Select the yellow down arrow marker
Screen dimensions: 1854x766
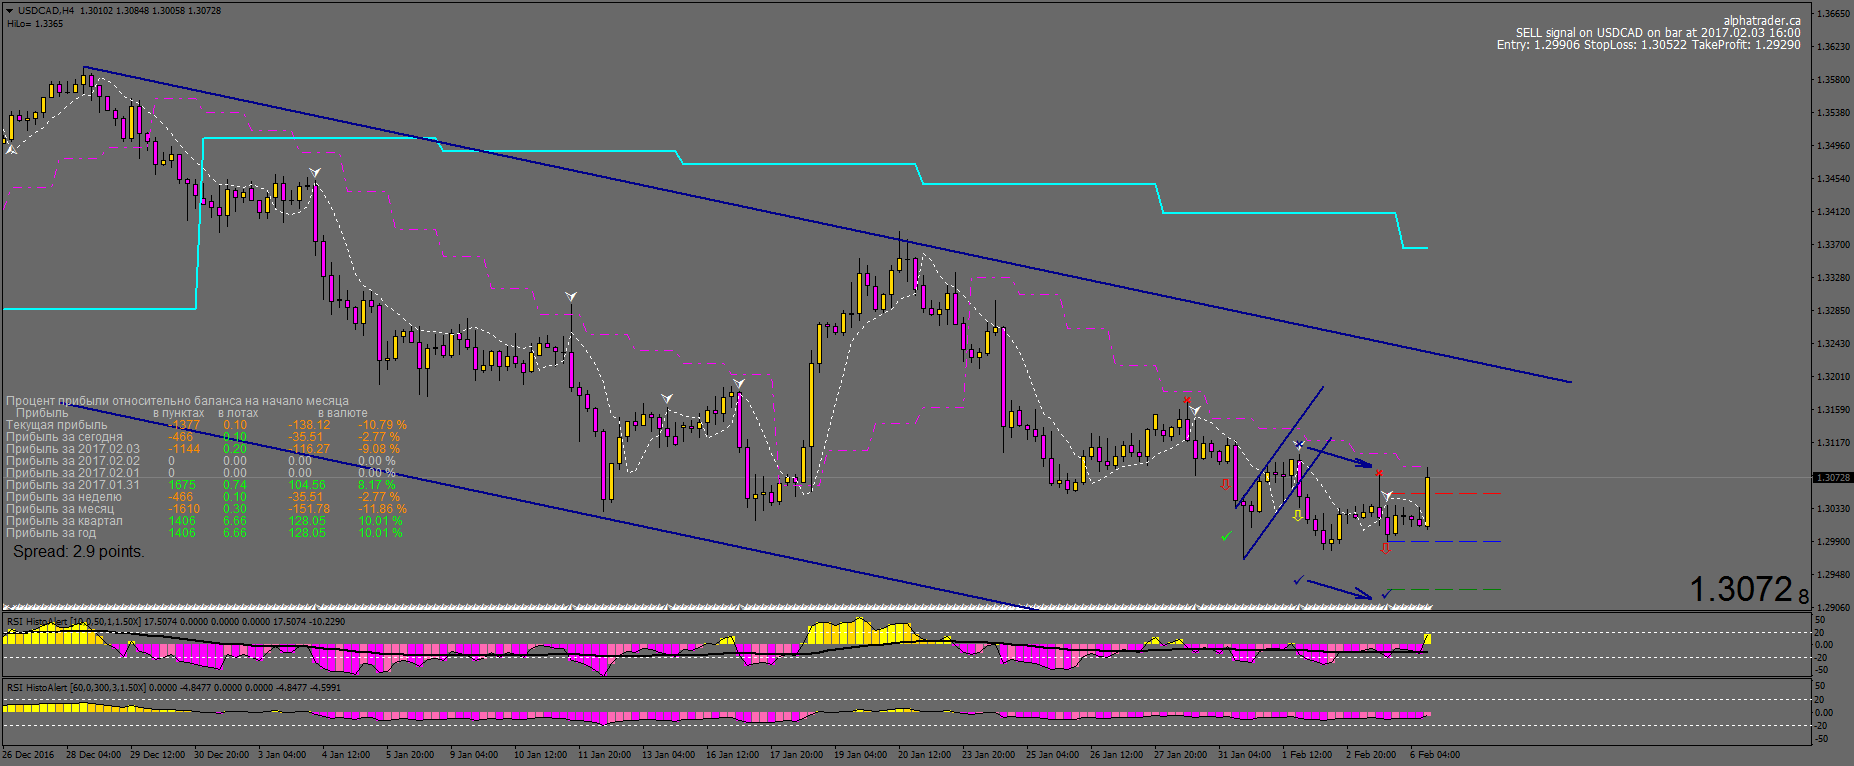1298,516
